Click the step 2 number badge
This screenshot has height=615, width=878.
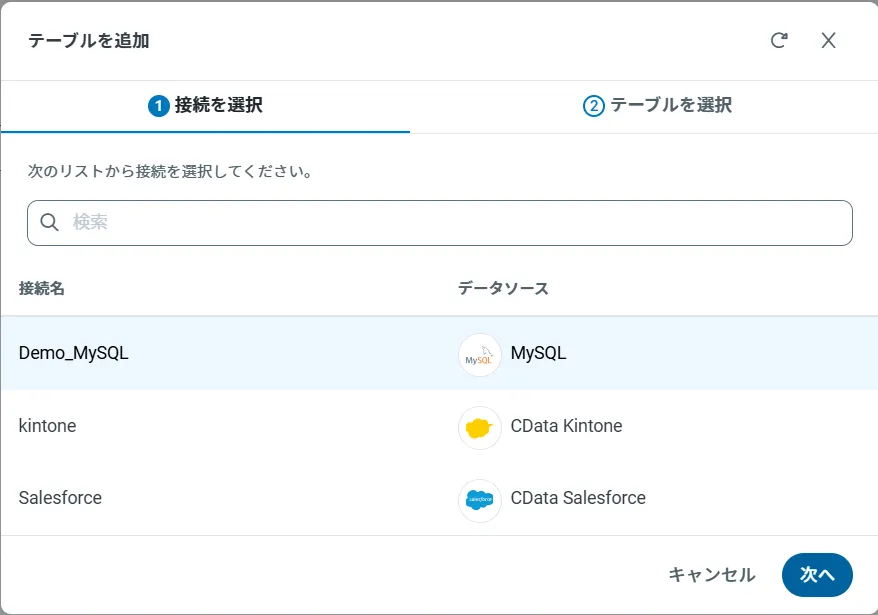(594, 106)
